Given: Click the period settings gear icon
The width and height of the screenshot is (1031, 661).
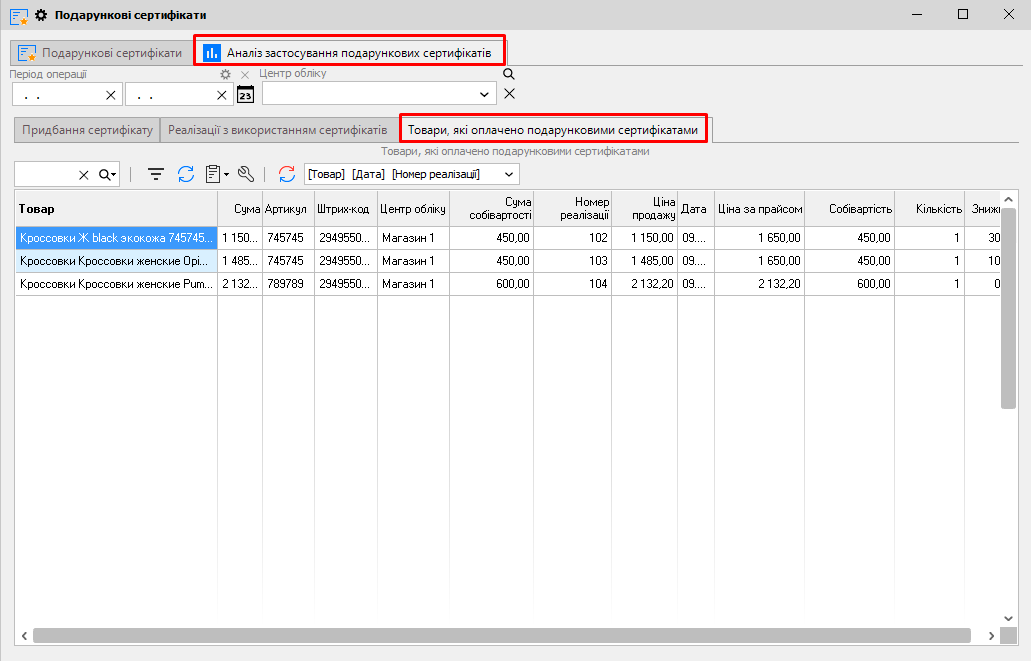Looking at the screenshot, I should pos(226,75).
